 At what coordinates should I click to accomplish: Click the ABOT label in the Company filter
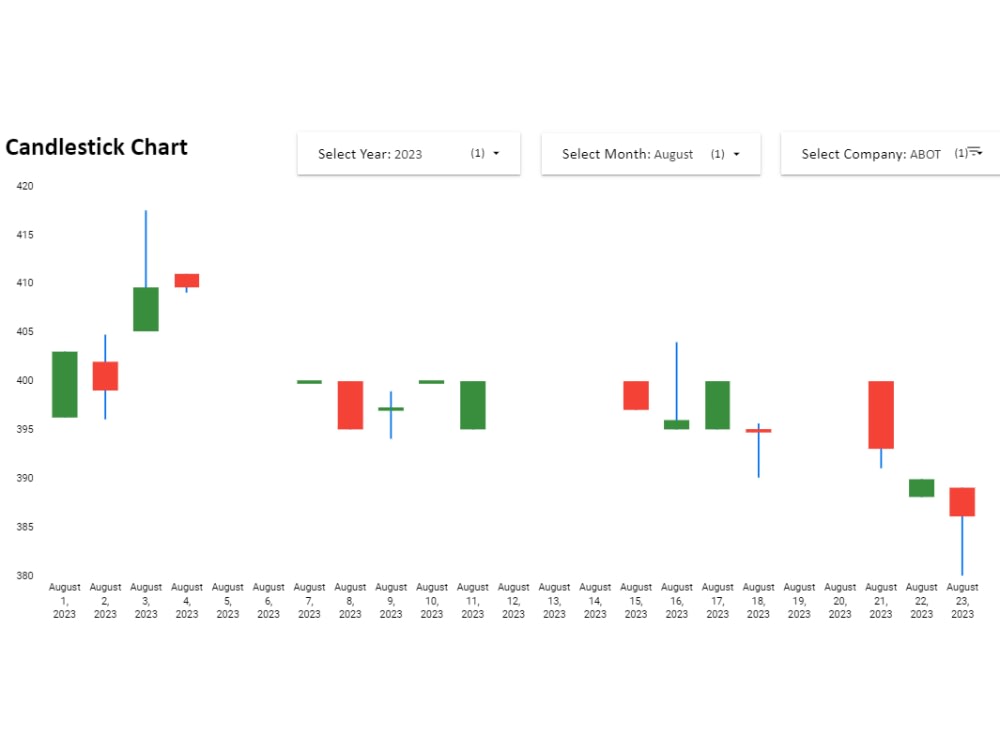925,154
